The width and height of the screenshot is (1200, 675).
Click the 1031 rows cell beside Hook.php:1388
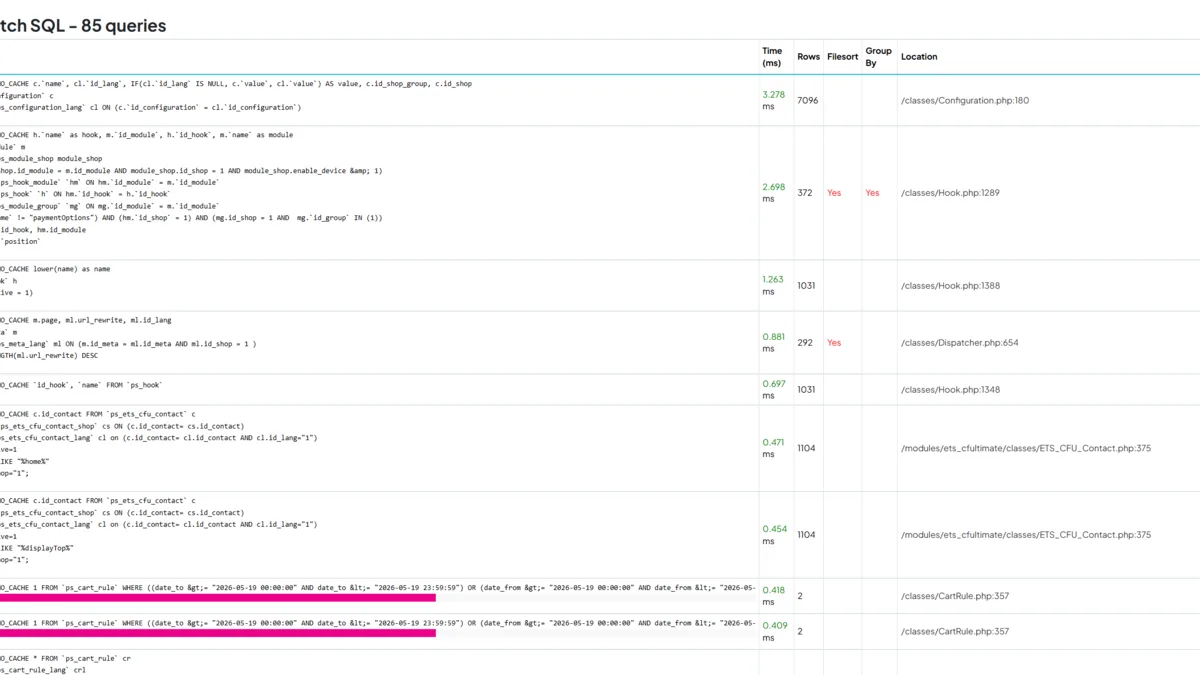pos(806,286)
